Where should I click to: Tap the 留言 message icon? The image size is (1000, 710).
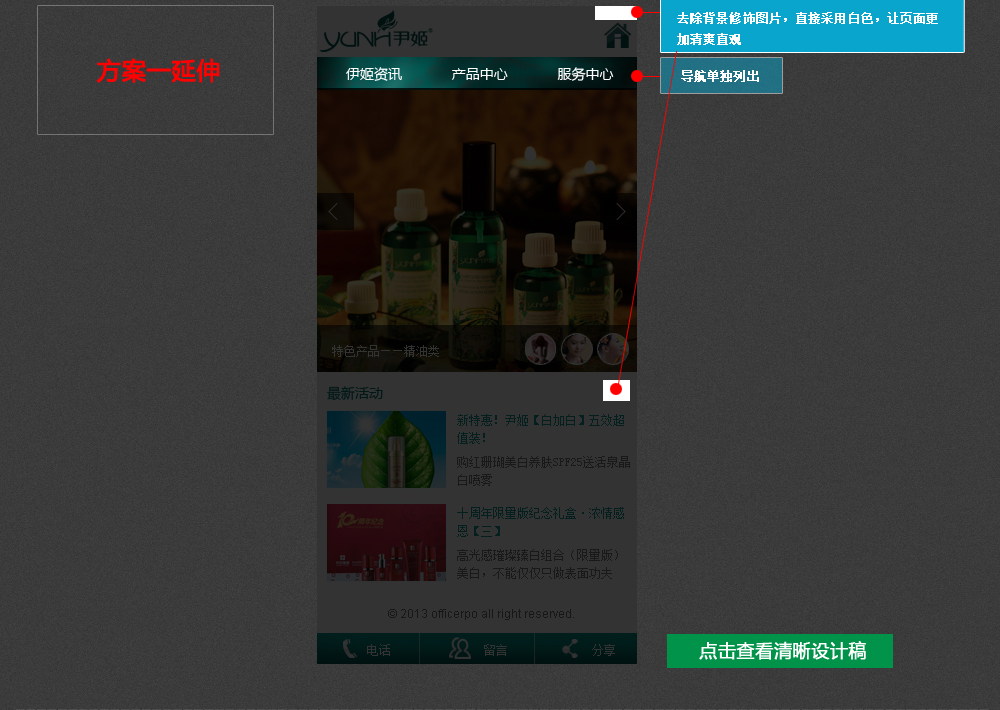pos(460,649)
